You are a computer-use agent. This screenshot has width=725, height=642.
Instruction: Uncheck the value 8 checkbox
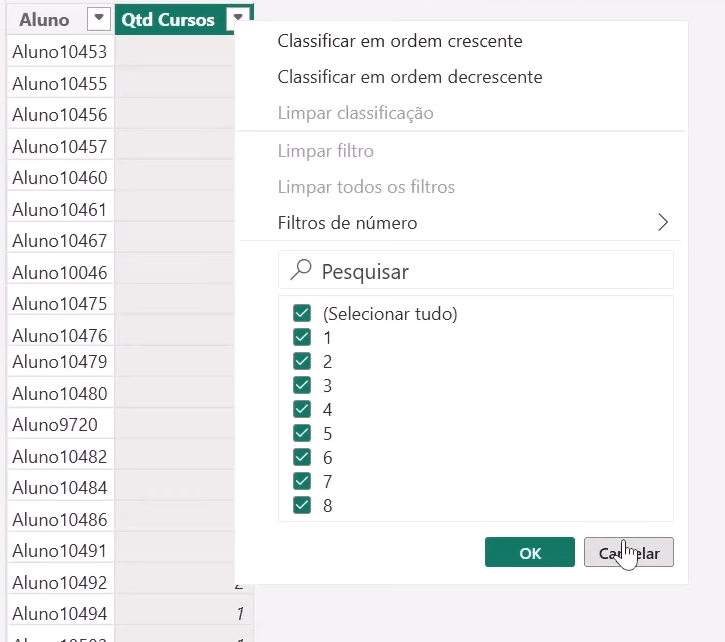pyautogui.click(x=302, y=506)
